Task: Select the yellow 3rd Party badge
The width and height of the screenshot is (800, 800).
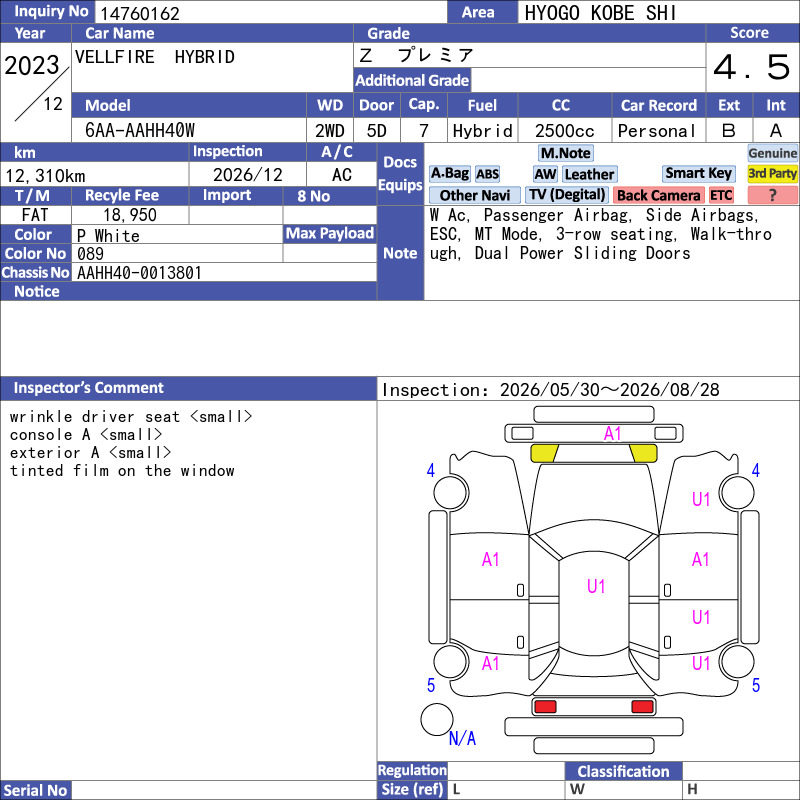Action: coord(772,173)
